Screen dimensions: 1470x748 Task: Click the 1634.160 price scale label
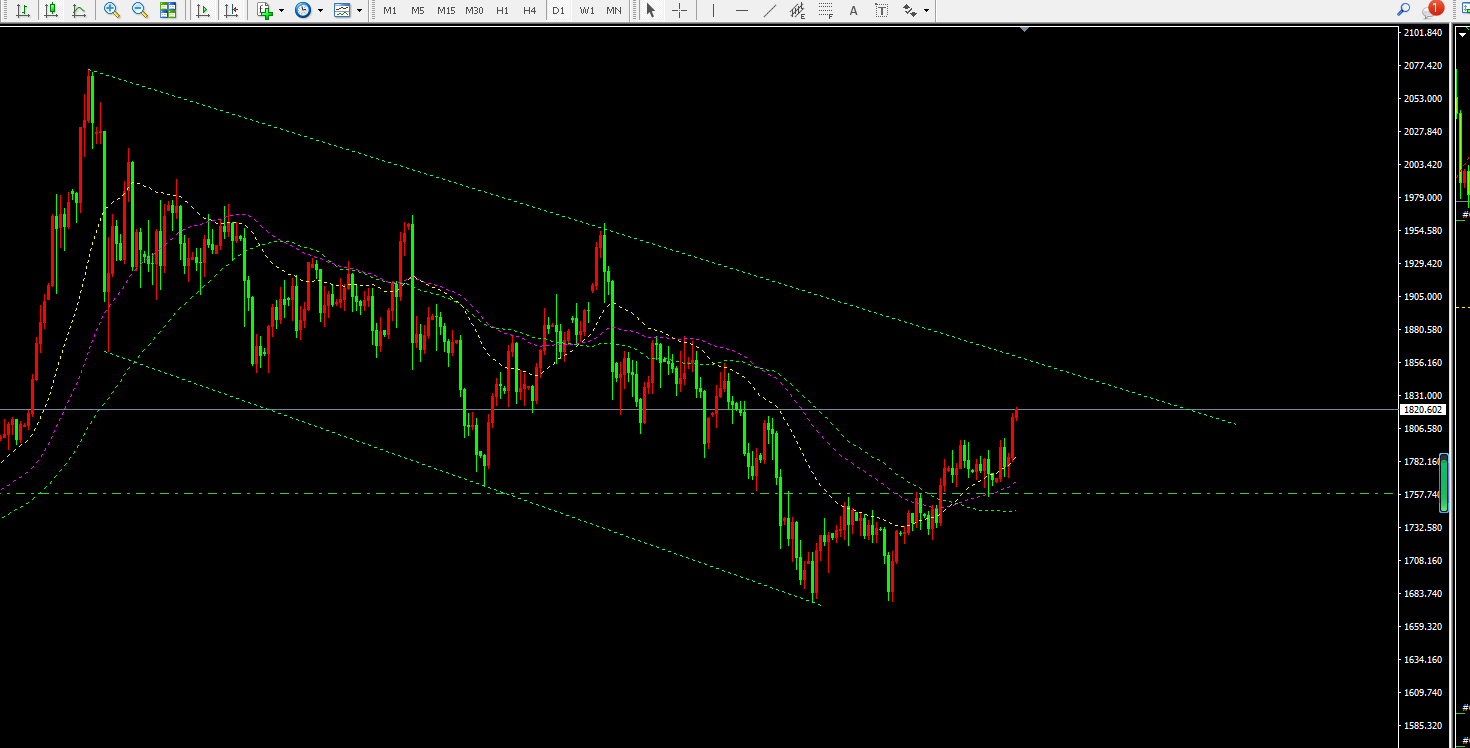coord(1423,660)
